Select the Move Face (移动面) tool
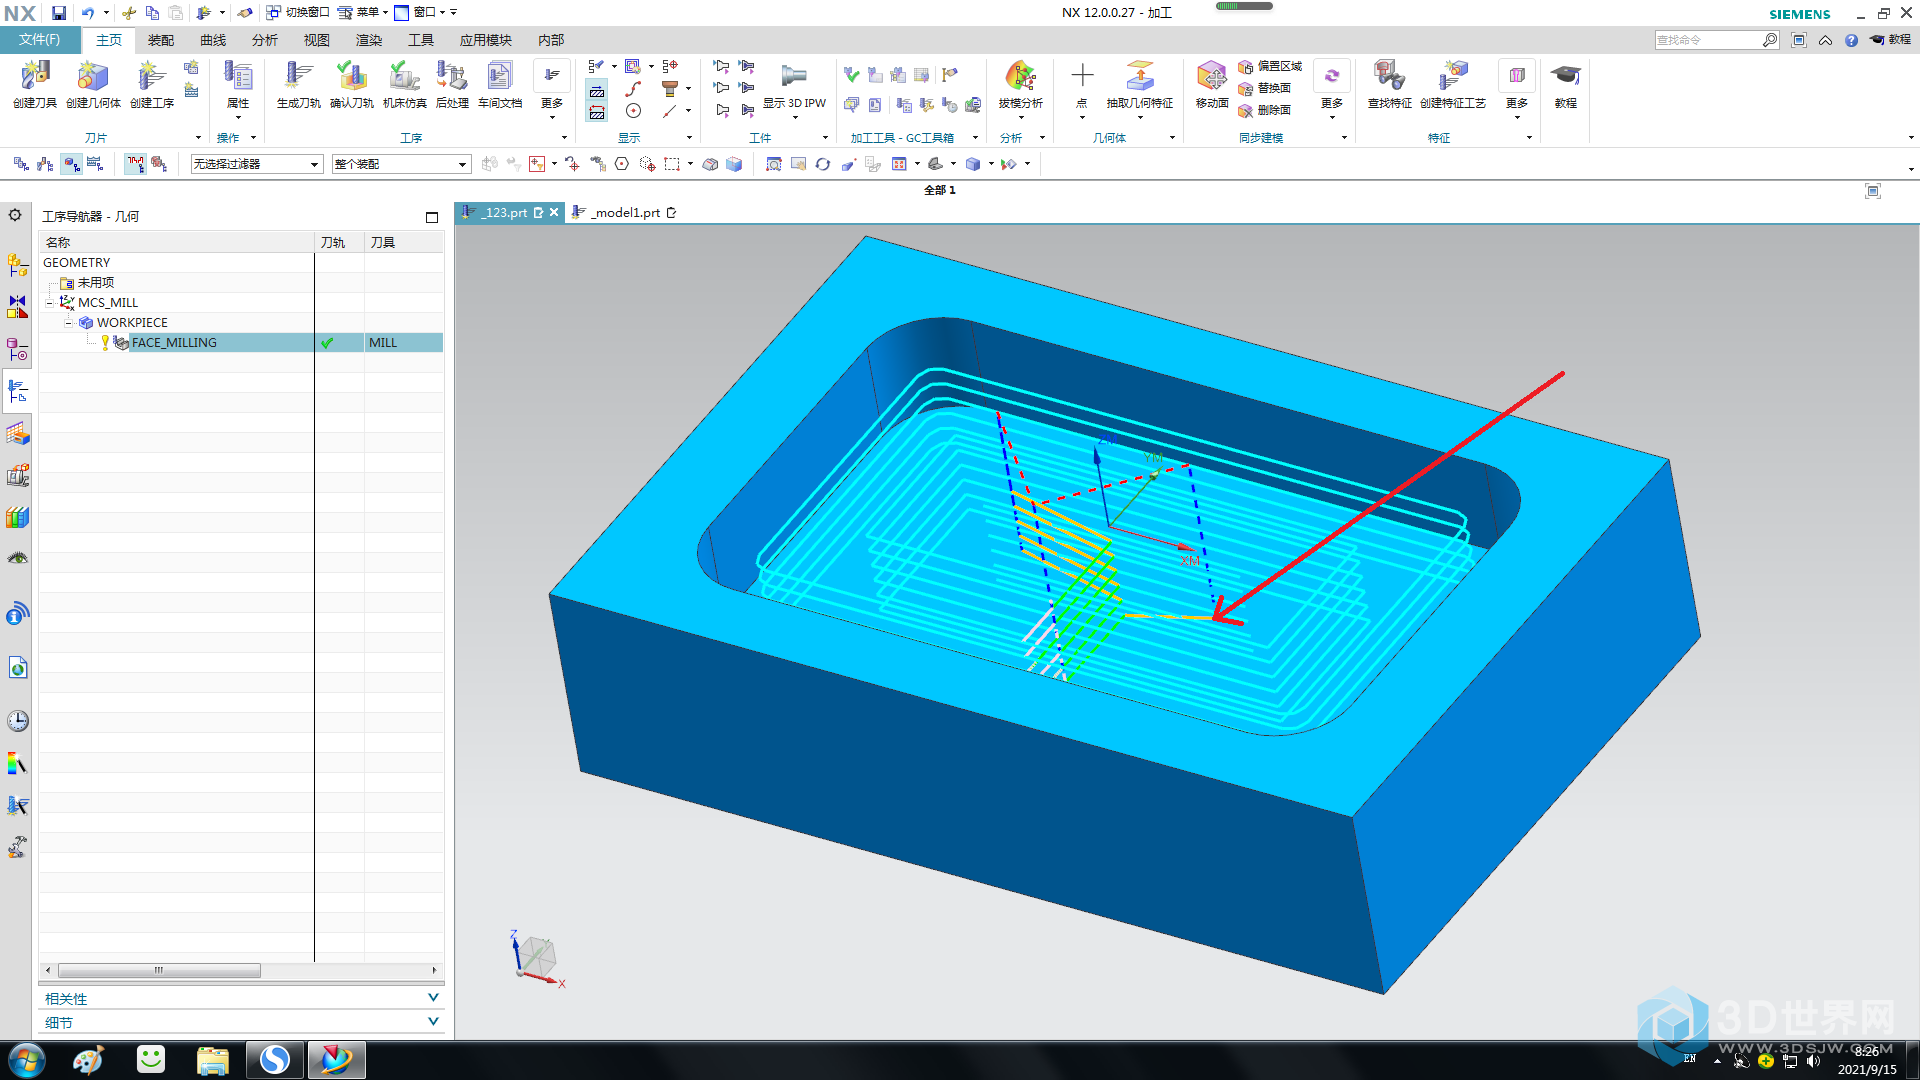Image resolution: width=1920 pixels, height=1080 pixels. click(1212, 84)
